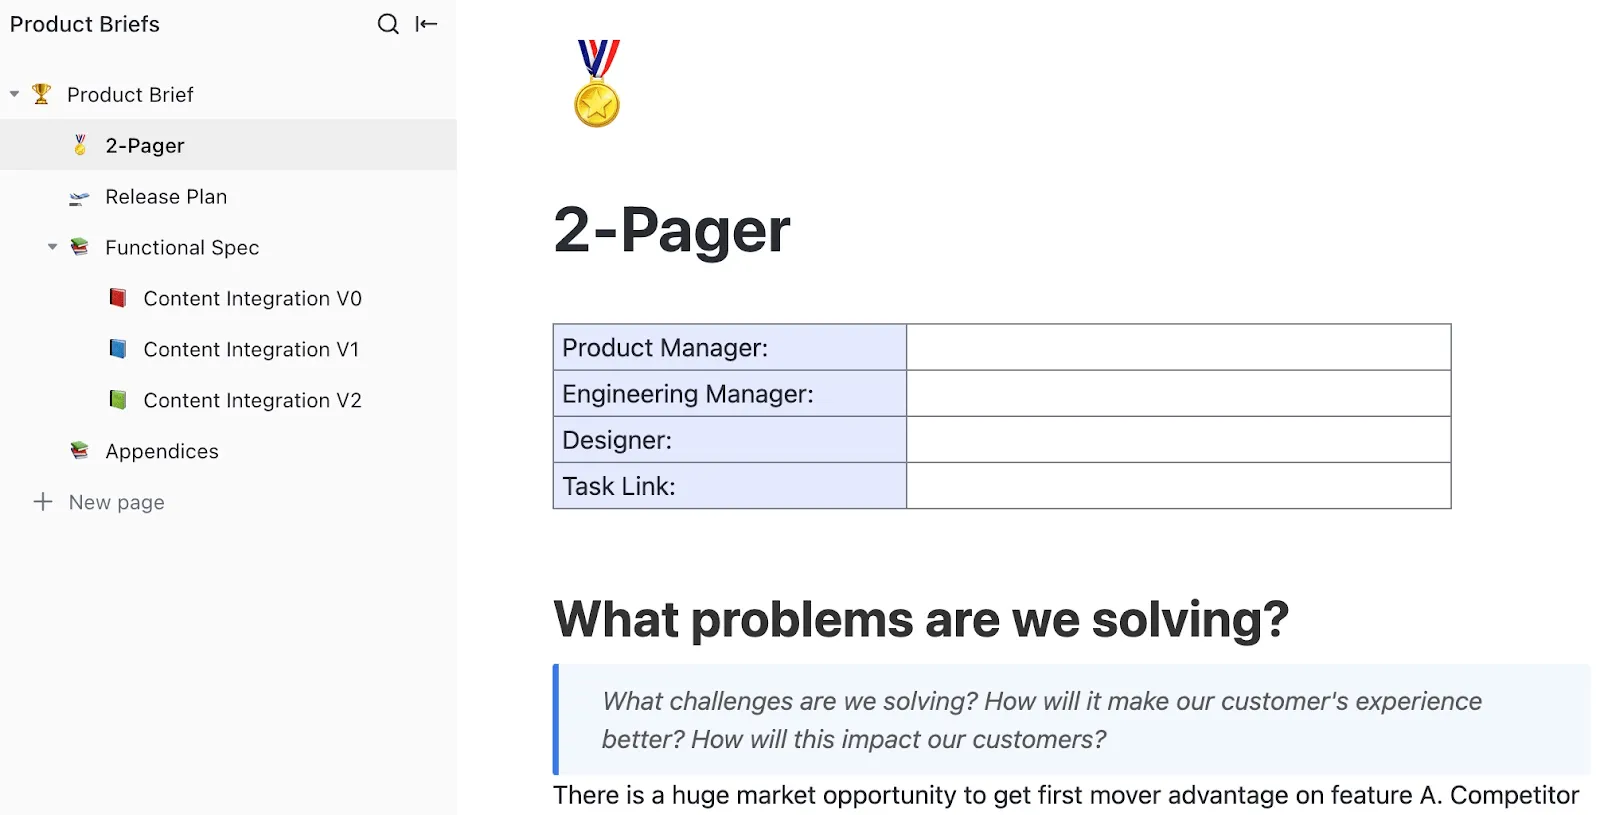Open the Appendices page
1600x815 pixels.
coord(162,451)
